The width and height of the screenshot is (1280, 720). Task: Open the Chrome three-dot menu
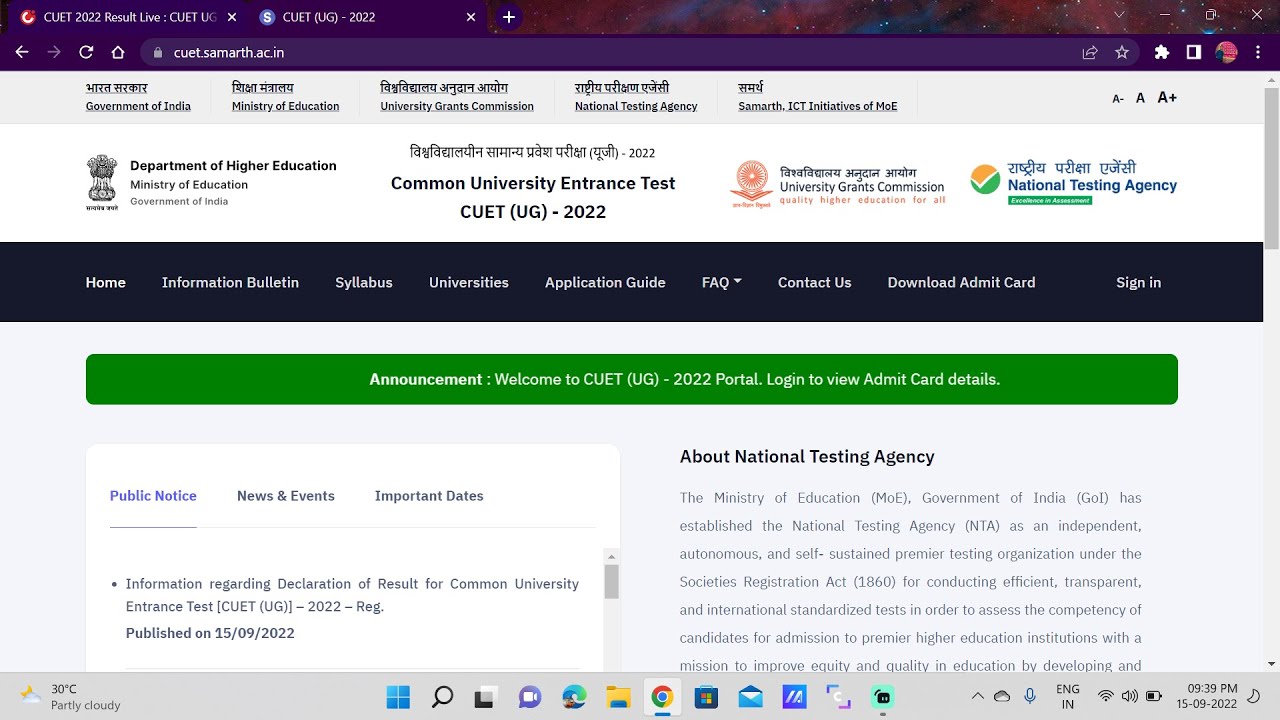tap(1257, 52)
